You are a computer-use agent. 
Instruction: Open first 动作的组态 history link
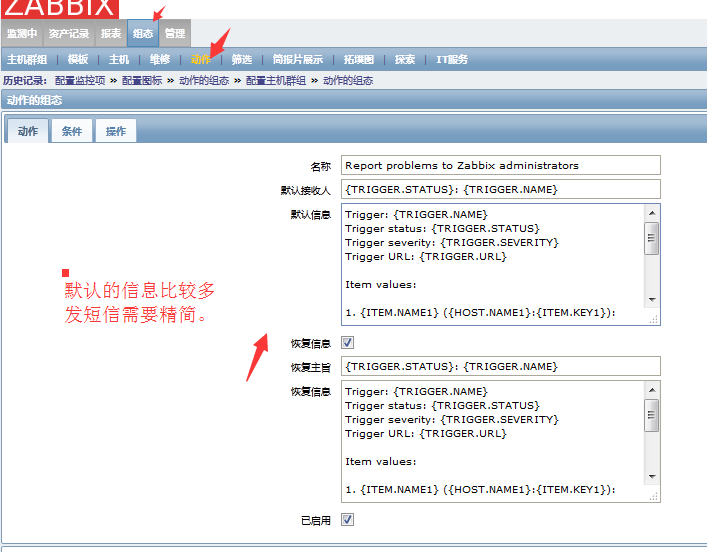click(x=204, y=81)
